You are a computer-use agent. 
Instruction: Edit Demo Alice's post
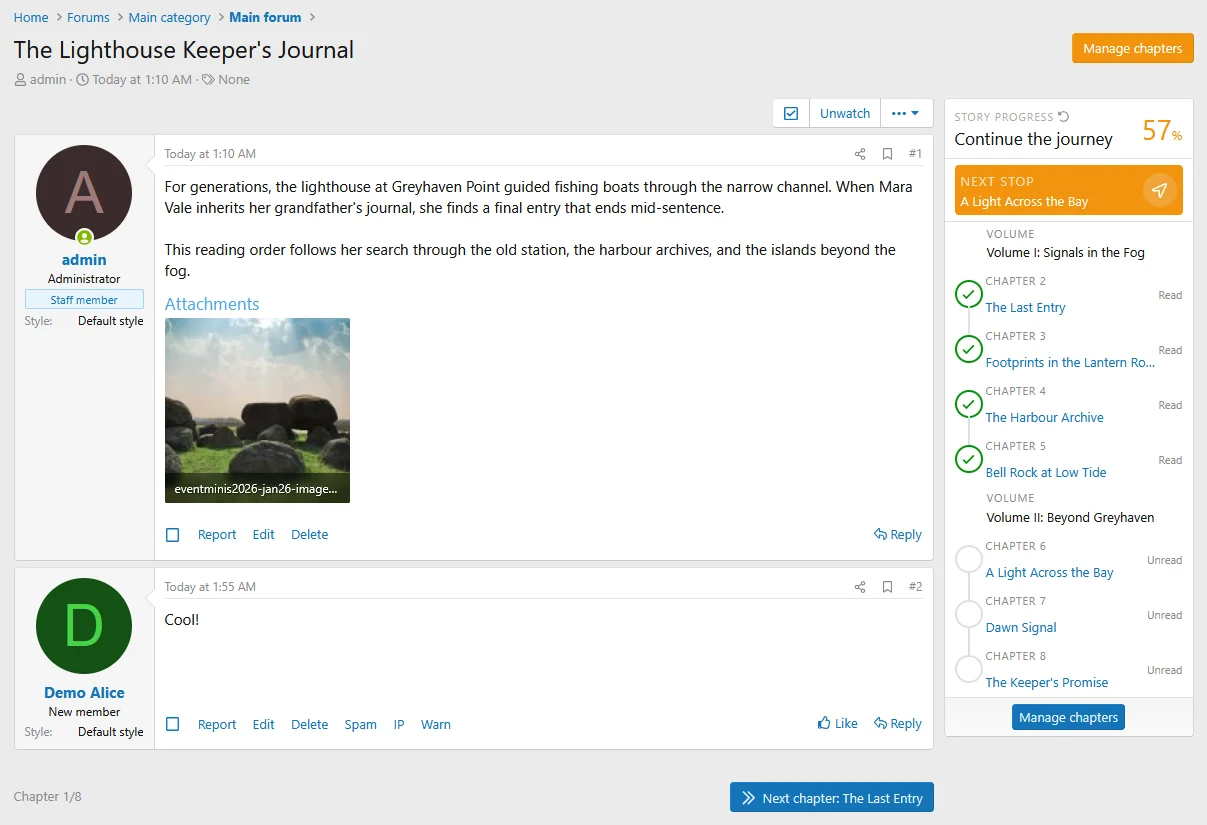[x=263, y=725]
